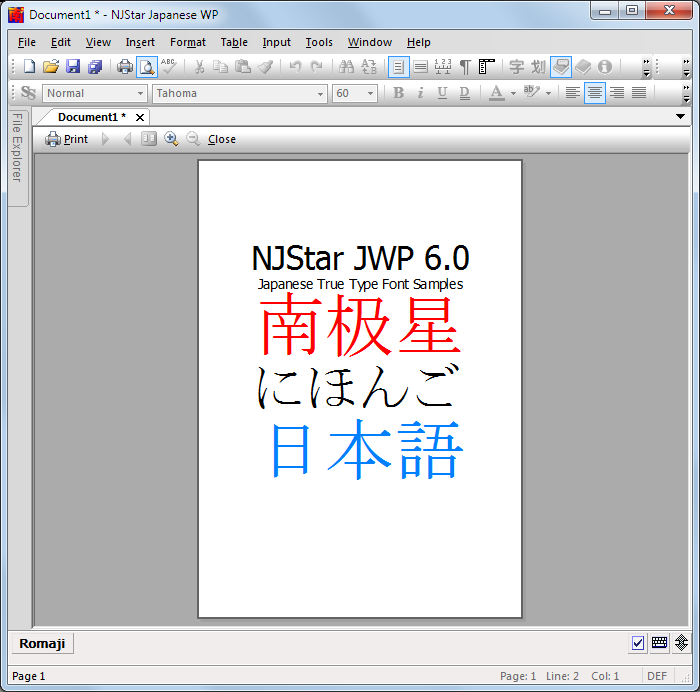Screen dimensions: 700x692
Task: Toggle two-page preview icon
Action: pyautogui.click(x=149, y=139)
